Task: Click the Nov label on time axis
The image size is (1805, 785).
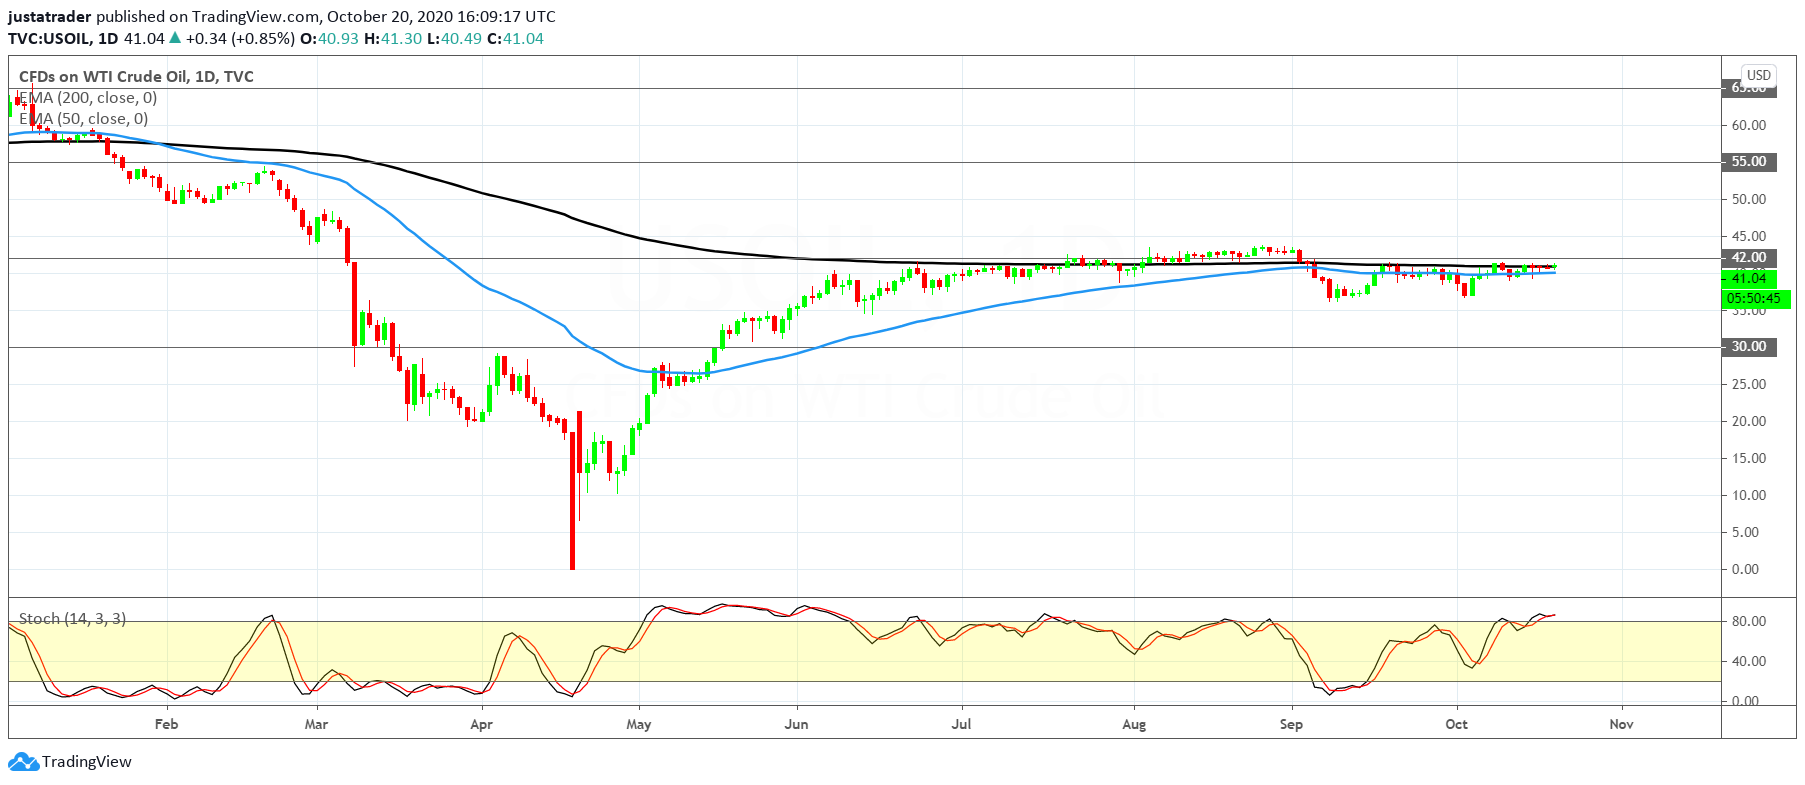Action: 1621,724
